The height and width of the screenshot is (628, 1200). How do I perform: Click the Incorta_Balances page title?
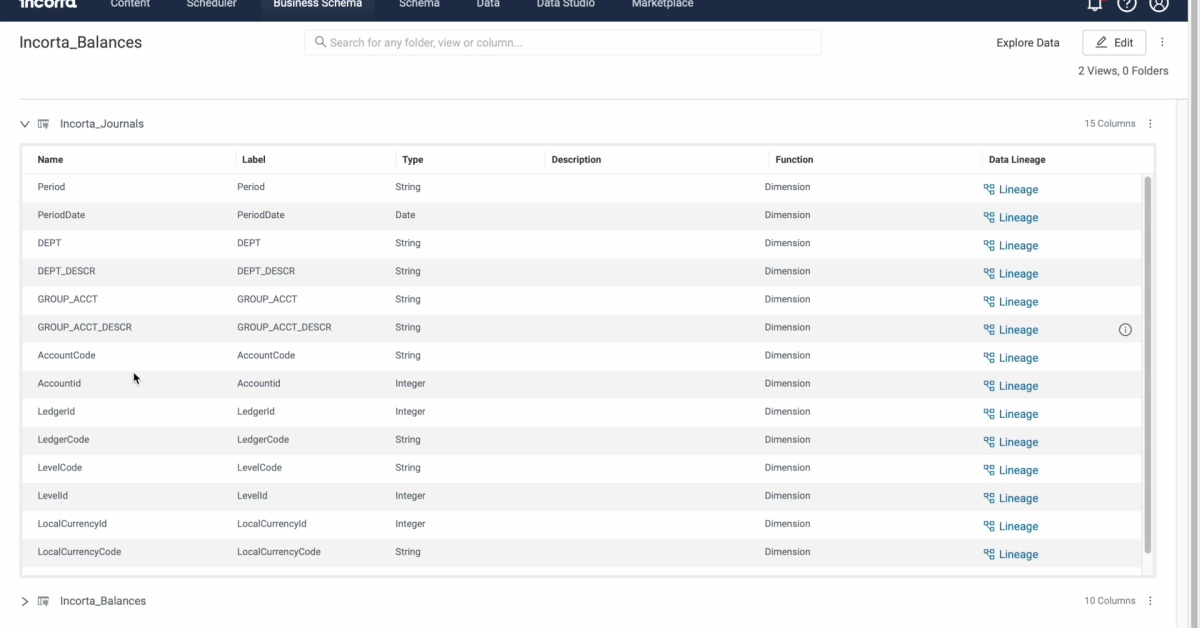(81, 43)
